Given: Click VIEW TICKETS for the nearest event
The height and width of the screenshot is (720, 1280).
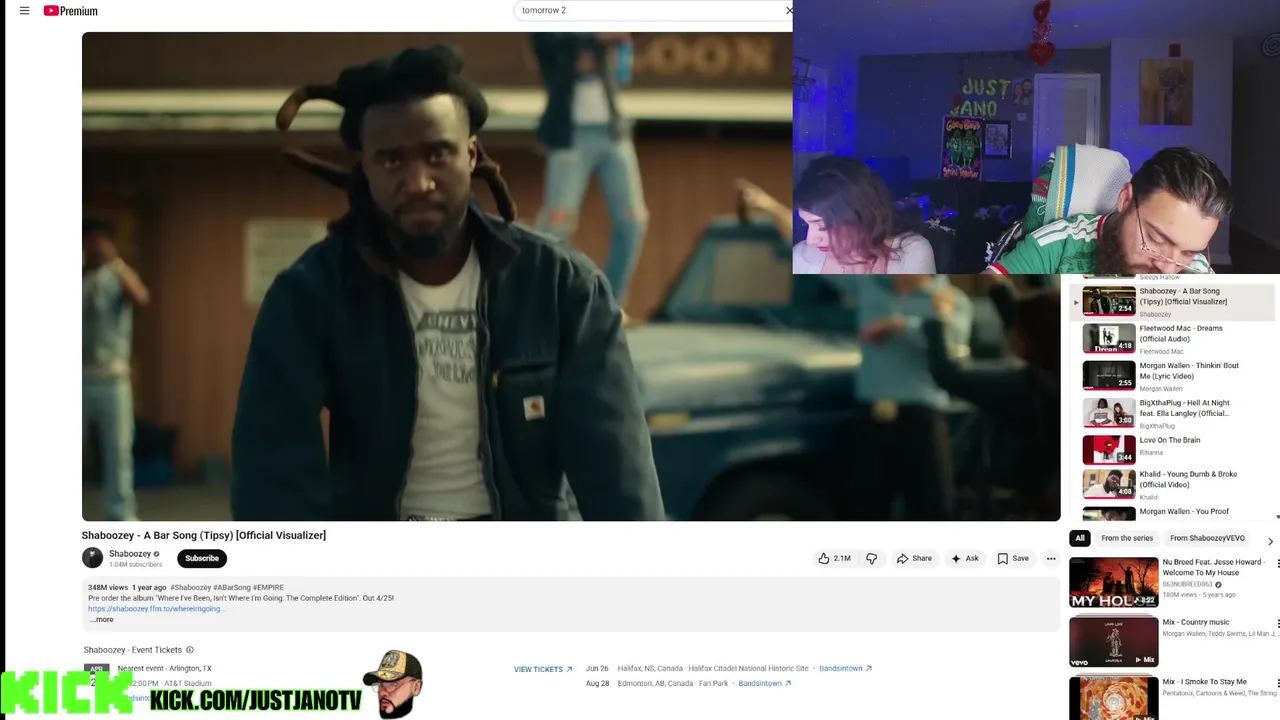Looking at the screenshot, I should point(543,669).
